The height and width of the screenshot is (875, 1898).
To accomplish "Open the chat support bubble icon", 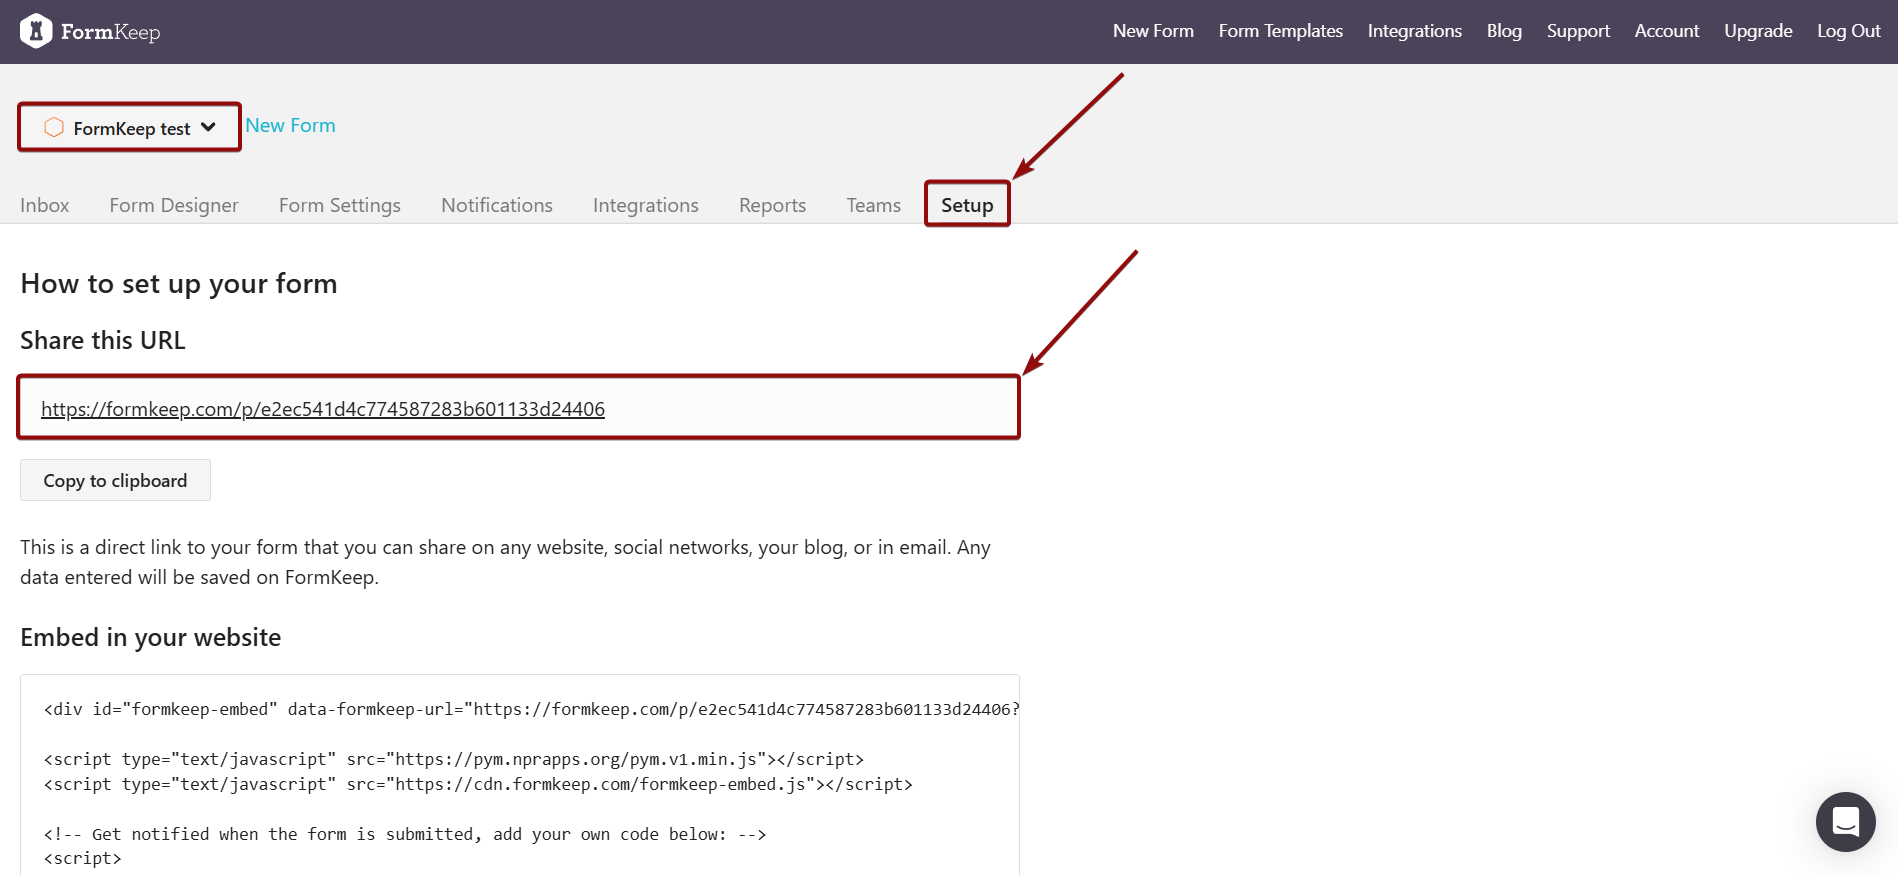I will [x=1845, y=822].
